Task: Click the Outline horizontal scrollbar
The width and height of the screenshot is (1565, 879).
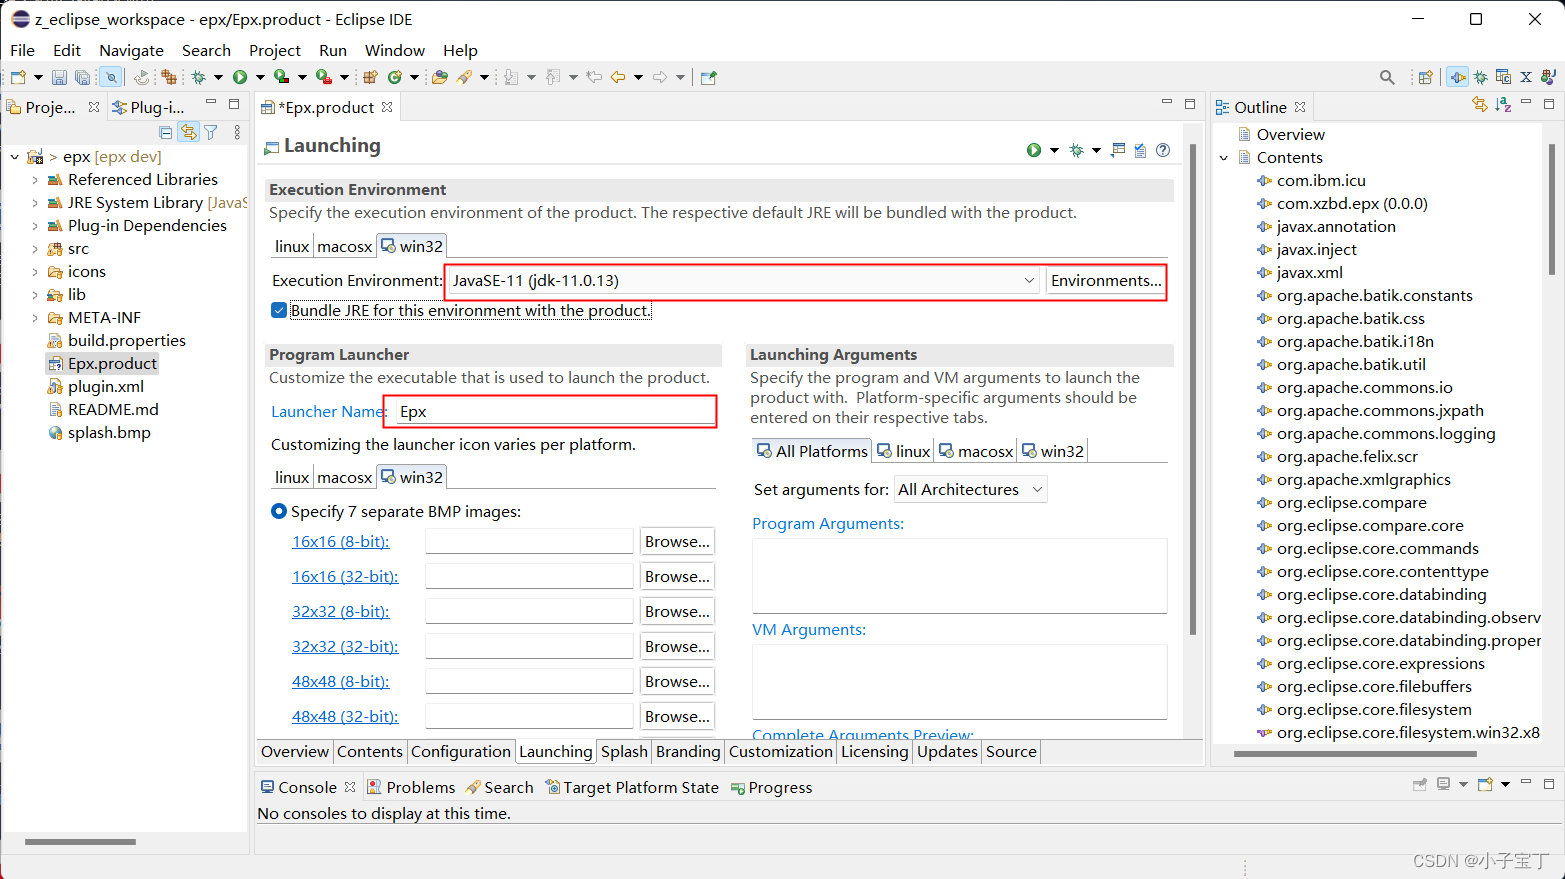Action: click(1355, 754)
